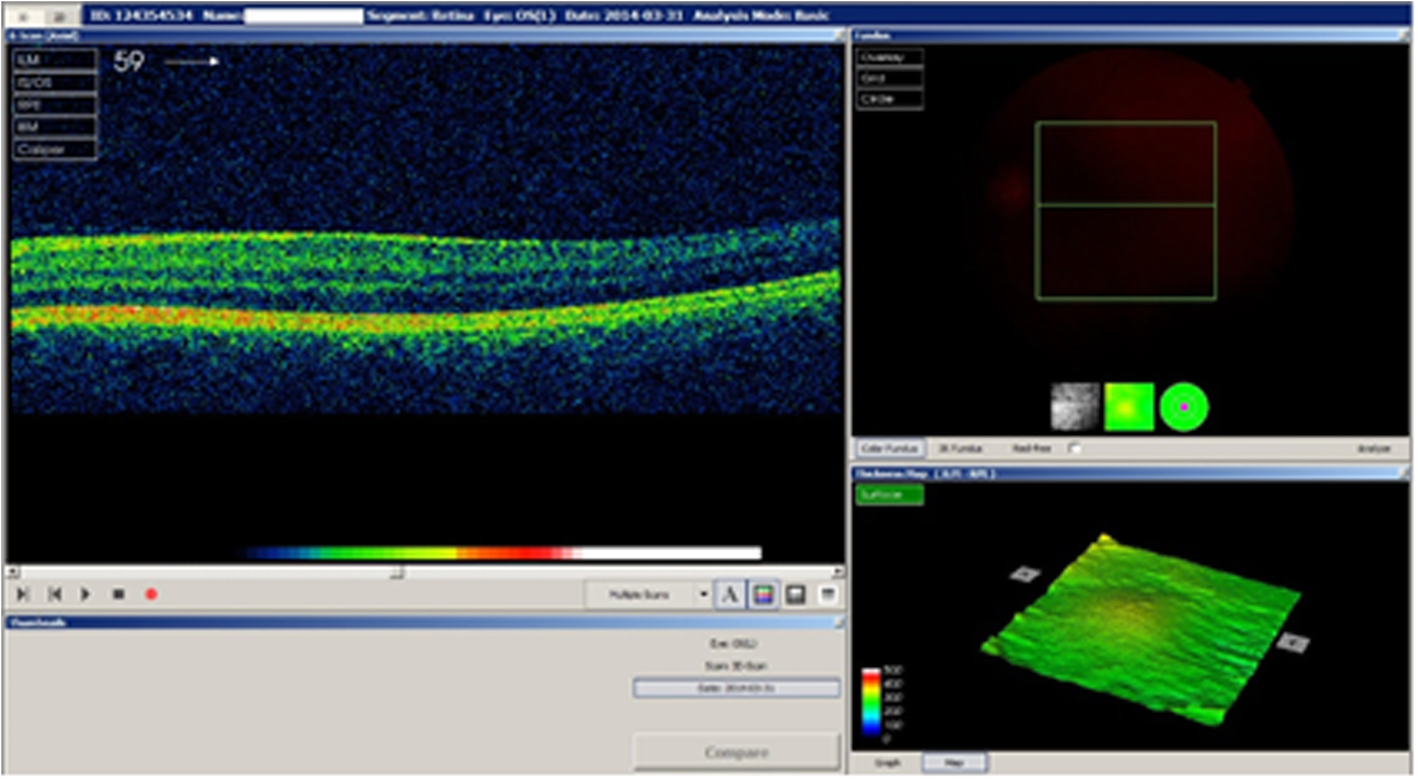The width and height of the screenshot is (1418, 780).
Task: Toggle the RPE layer overlay button
Action: pyautogui.click(x=55, y=105)
